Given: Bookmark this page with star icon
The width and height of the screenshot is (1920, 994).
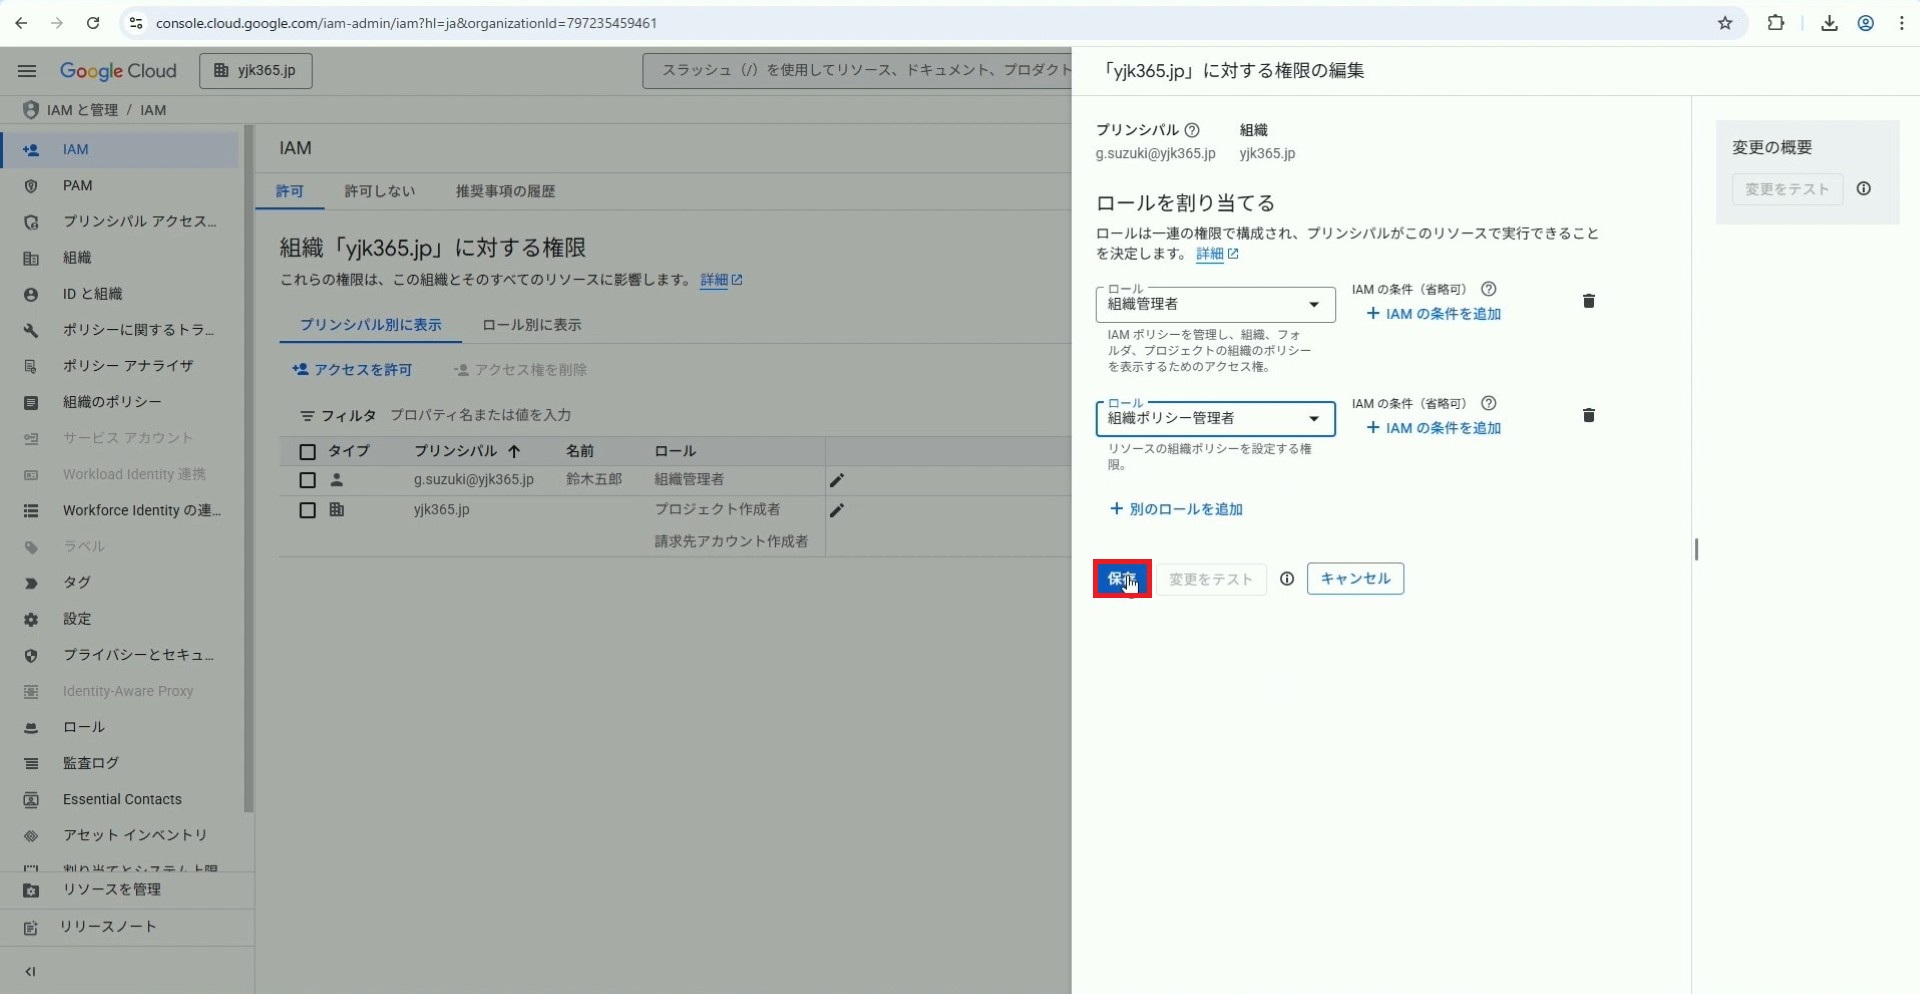Looking at the screenshot, I should (1725, 23).
